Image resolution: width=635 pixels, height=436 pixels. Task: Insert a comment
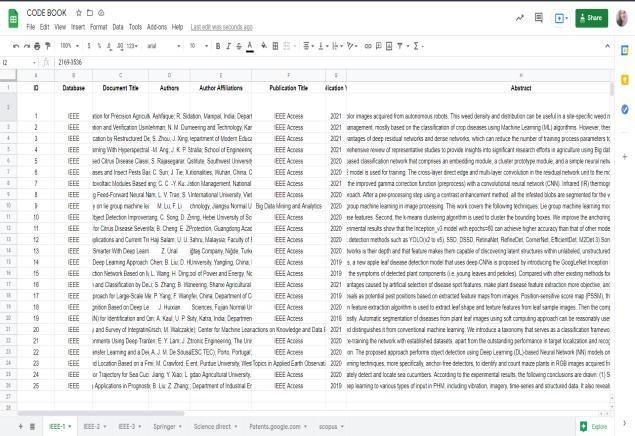click(379, 46)
